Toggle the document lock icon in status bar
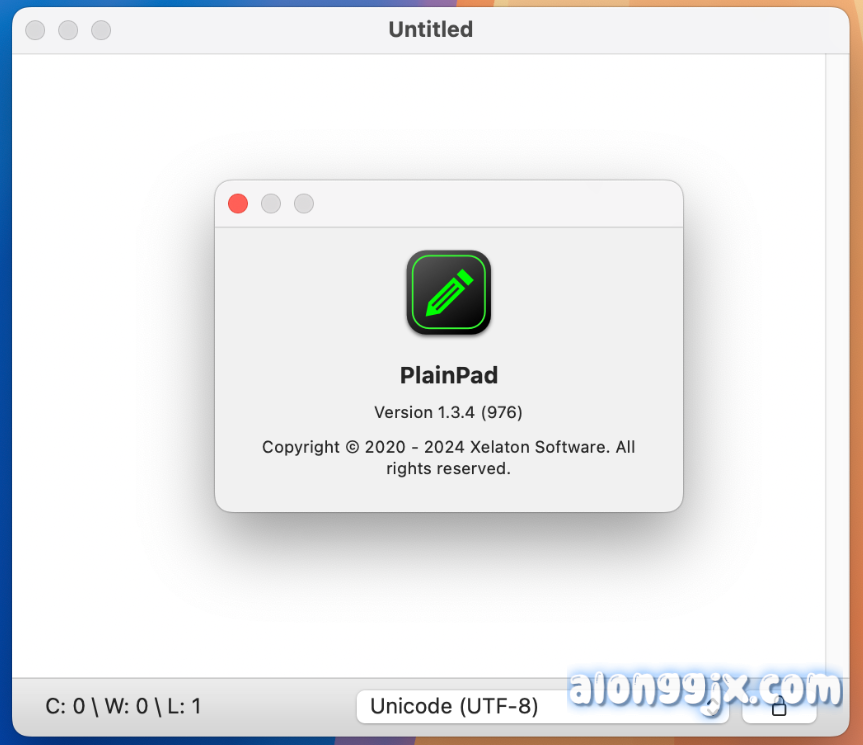Viewport: 863px width, 745px height. pyautogui.click(x=779, y=706)
